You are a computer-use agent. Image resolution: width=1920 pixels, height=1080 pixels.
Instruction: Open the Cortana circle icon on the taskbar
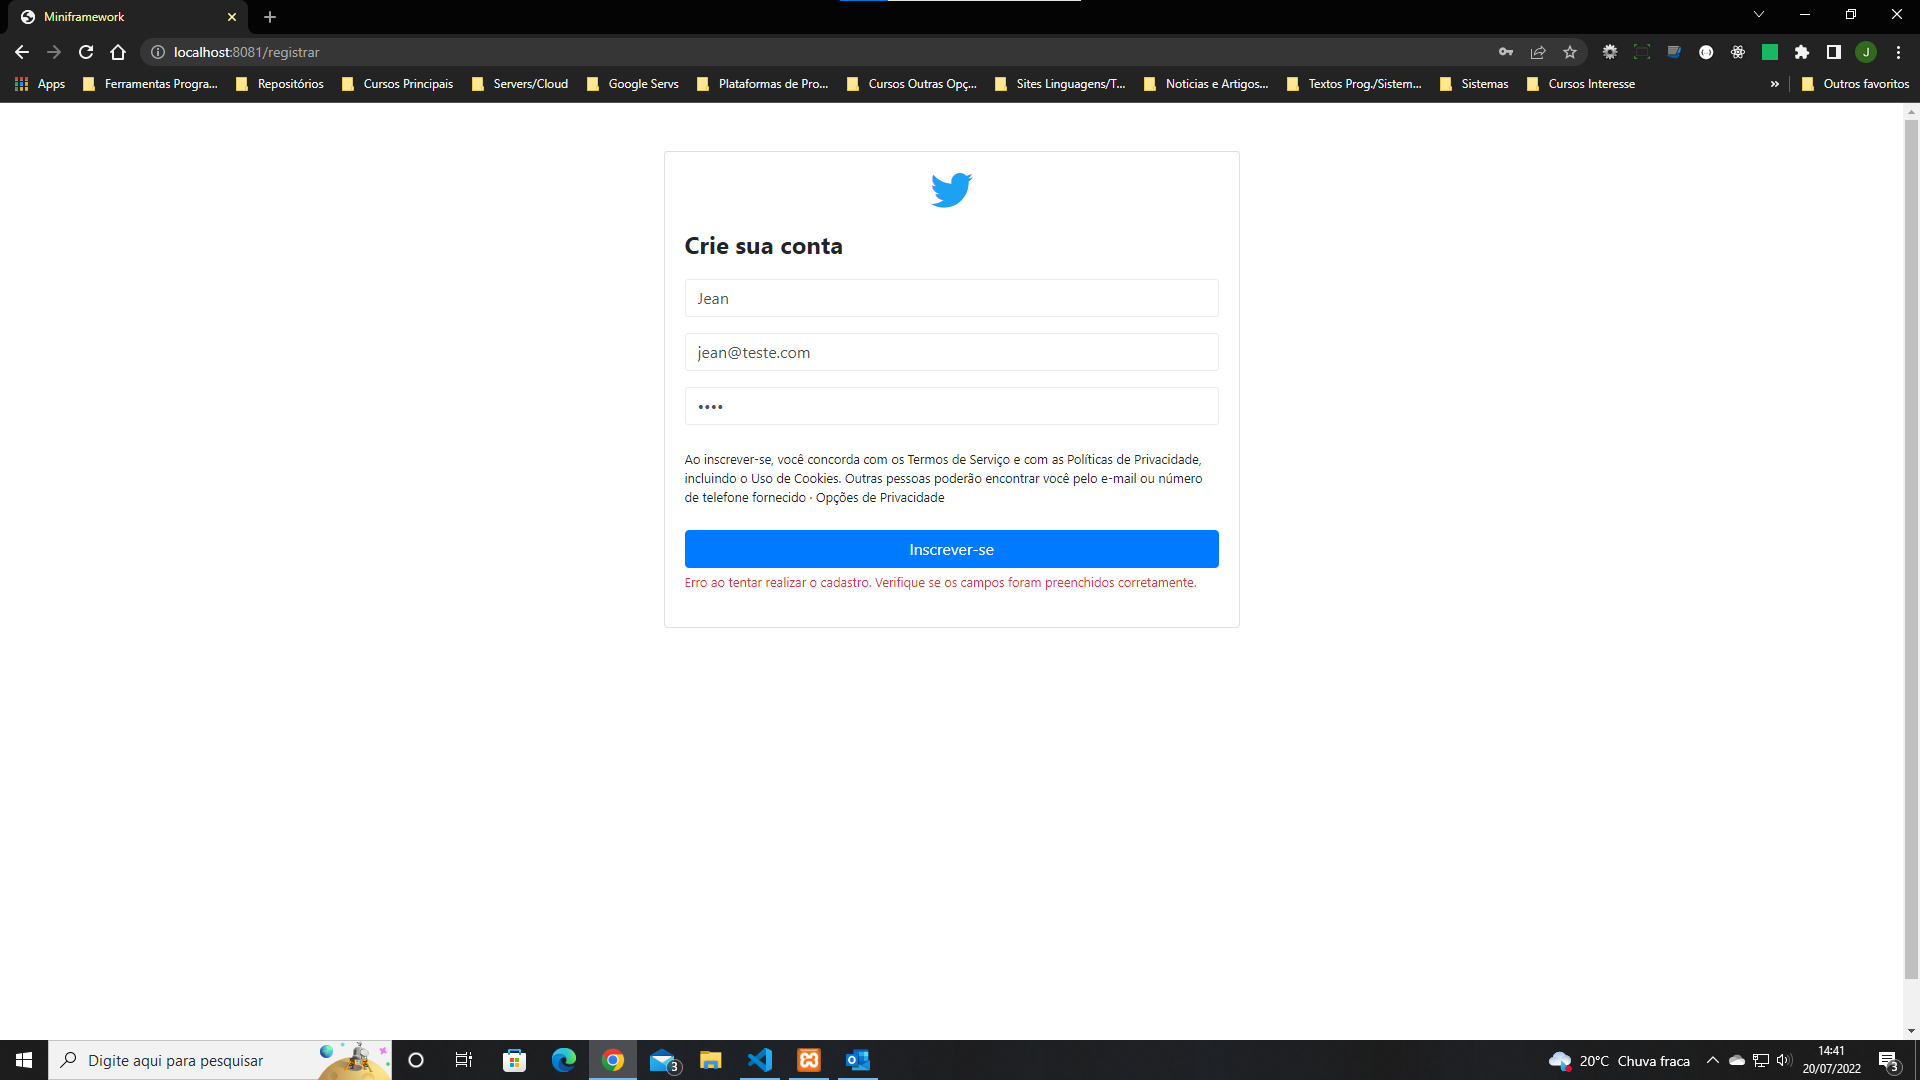416,1060
